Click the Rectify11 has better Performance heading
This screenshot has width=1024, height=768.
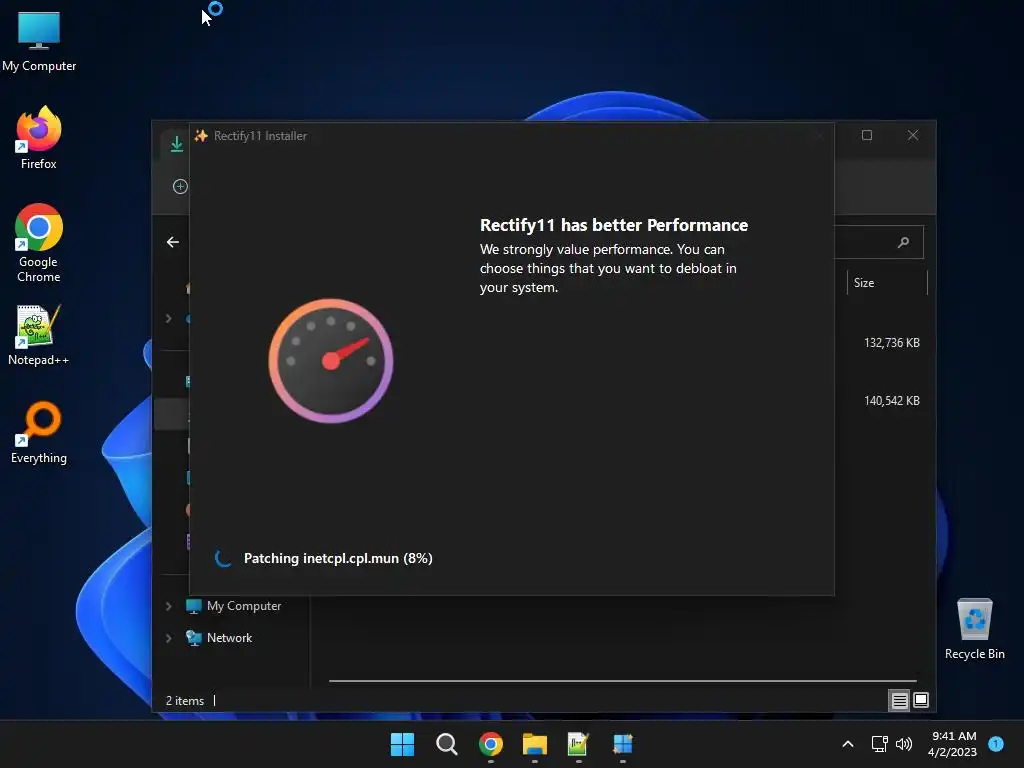(614, 225)
